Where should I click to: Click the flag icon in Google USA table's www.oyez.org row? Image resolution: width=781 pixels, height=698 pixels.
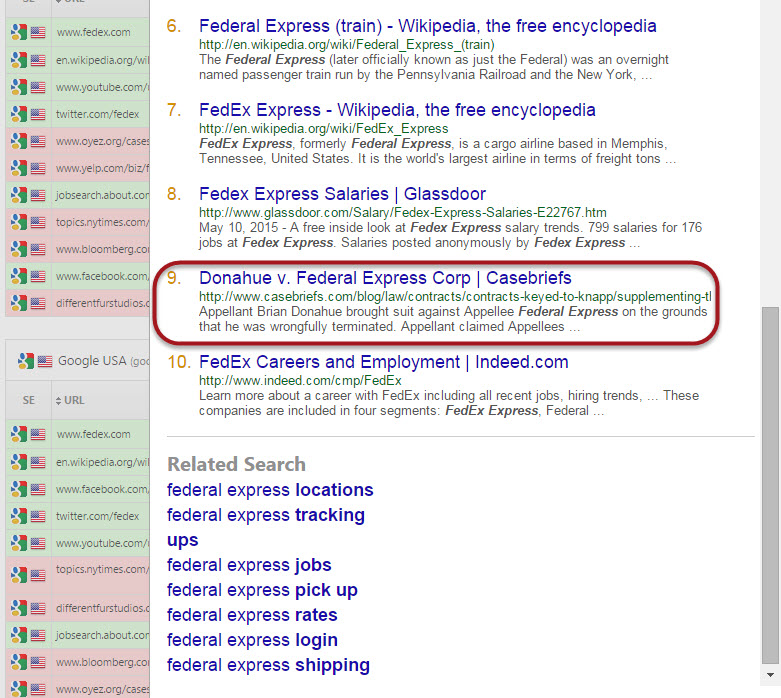(x=38, y=690)
